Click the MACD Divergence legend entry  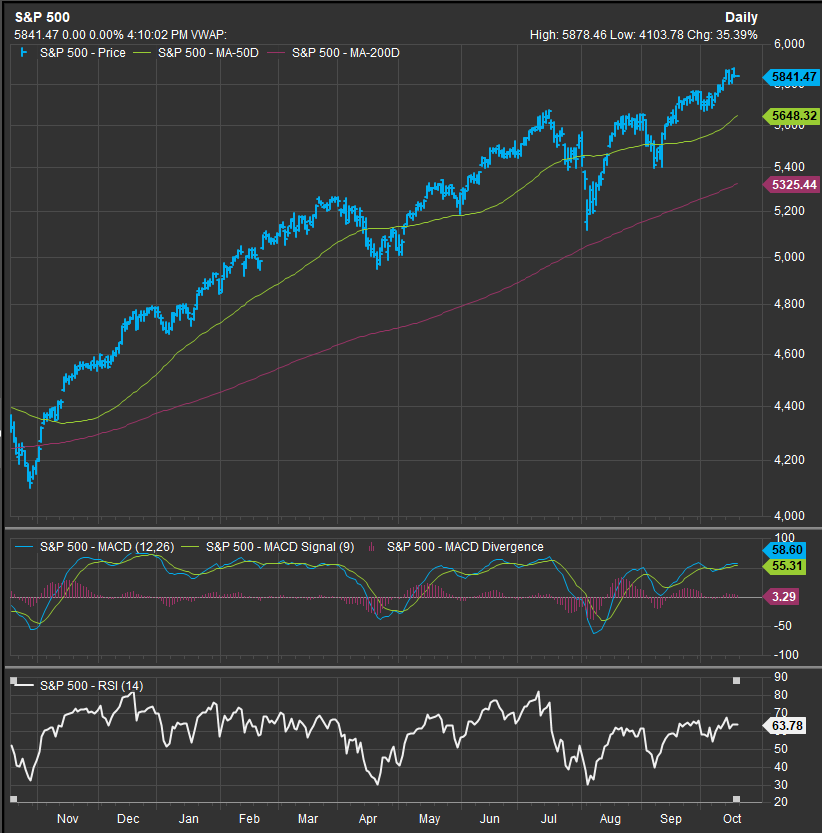click(465, 547)
